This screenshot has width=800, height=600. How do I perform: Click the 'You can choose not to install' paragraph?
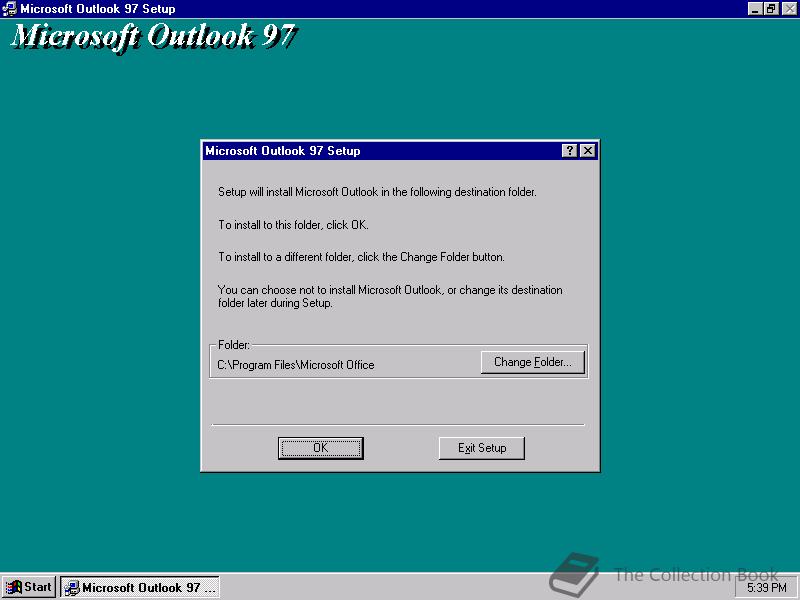390,296
